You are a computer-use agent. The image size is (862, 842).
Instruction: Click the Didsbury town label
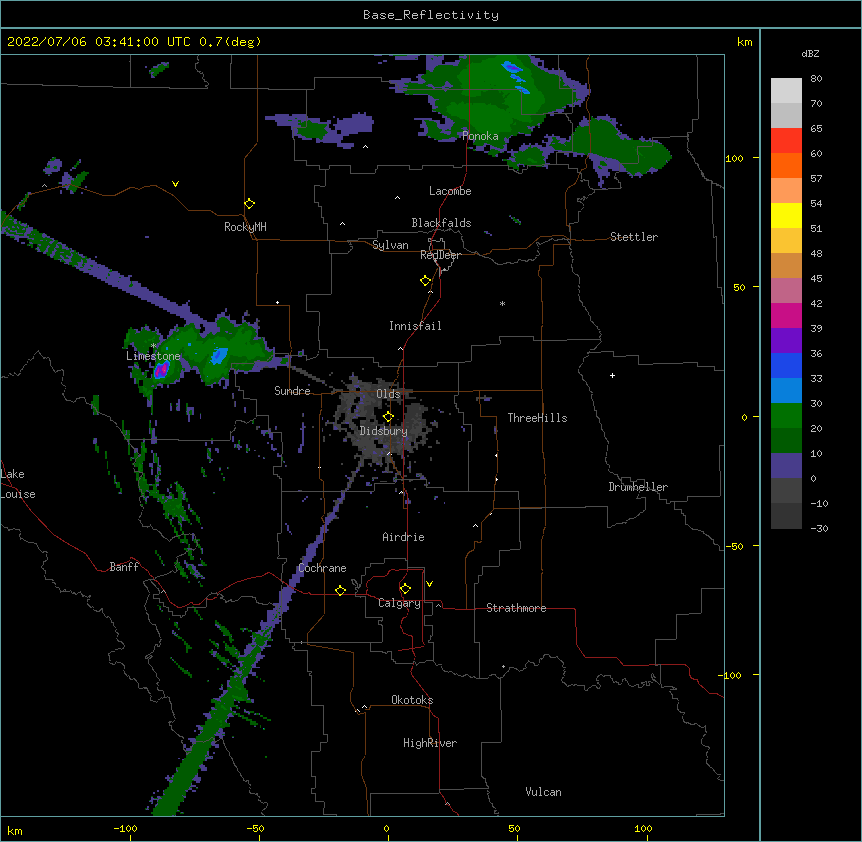(x=383, y=431)
